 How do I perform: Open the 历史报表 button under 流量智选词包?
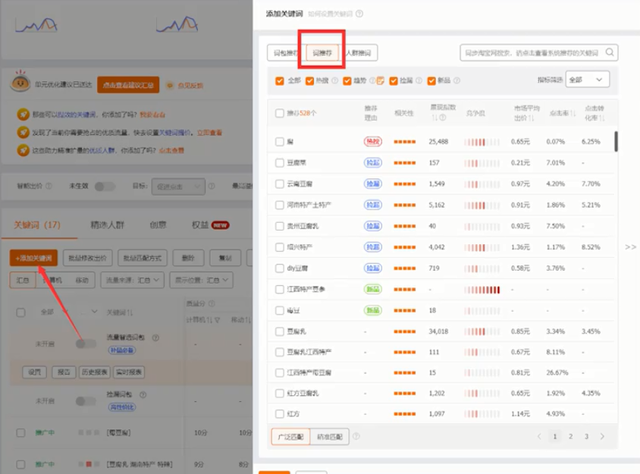tap(94, 372)
